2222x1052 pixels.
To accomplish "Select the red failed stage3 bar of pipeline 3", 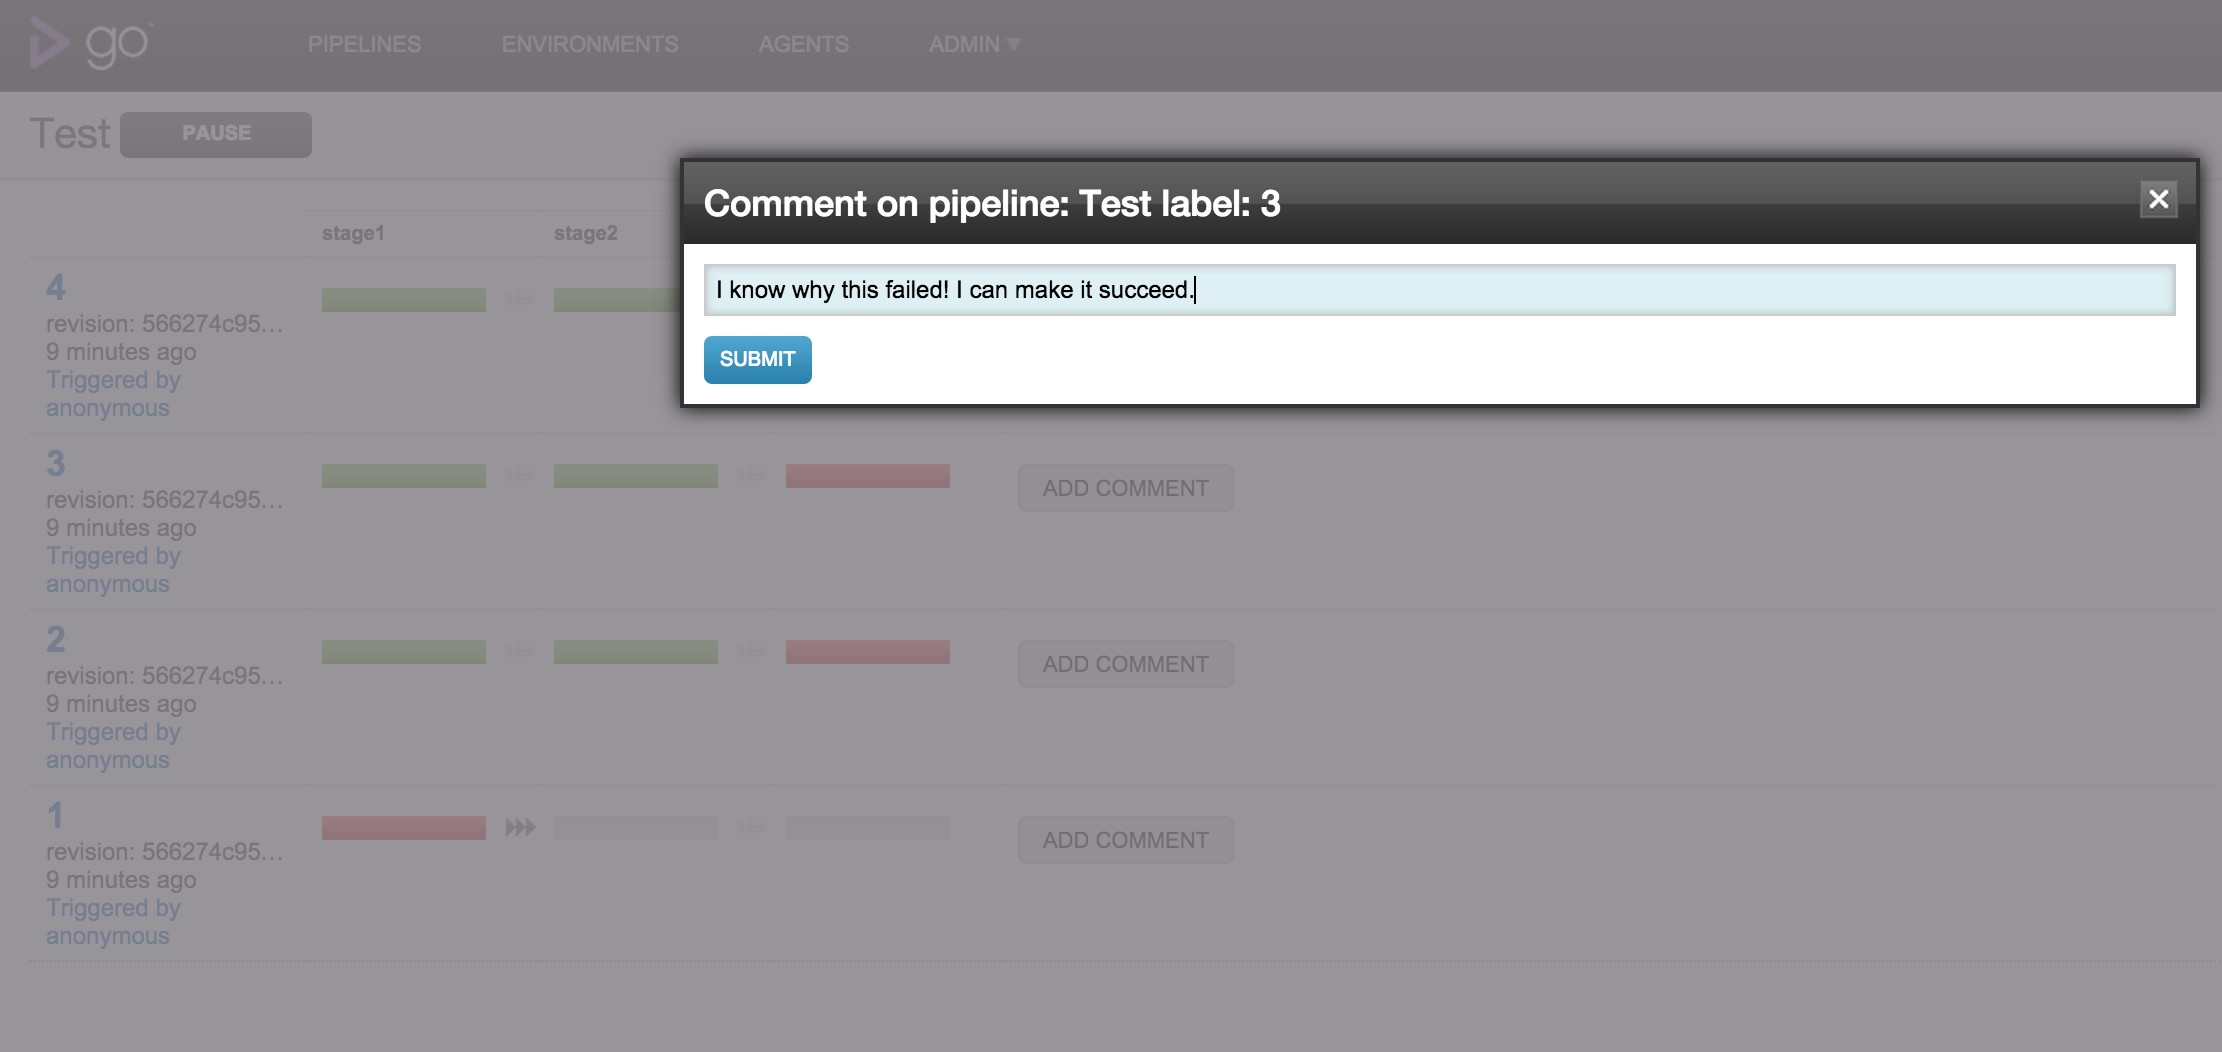I will pos(868,475).
